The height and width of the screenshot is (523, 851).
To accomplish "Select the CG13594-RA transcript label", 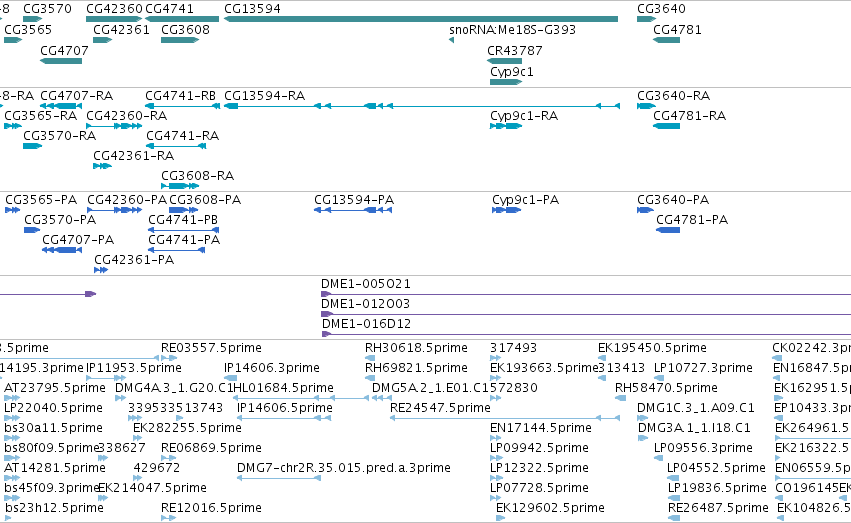I will click(x=265, y=96).
